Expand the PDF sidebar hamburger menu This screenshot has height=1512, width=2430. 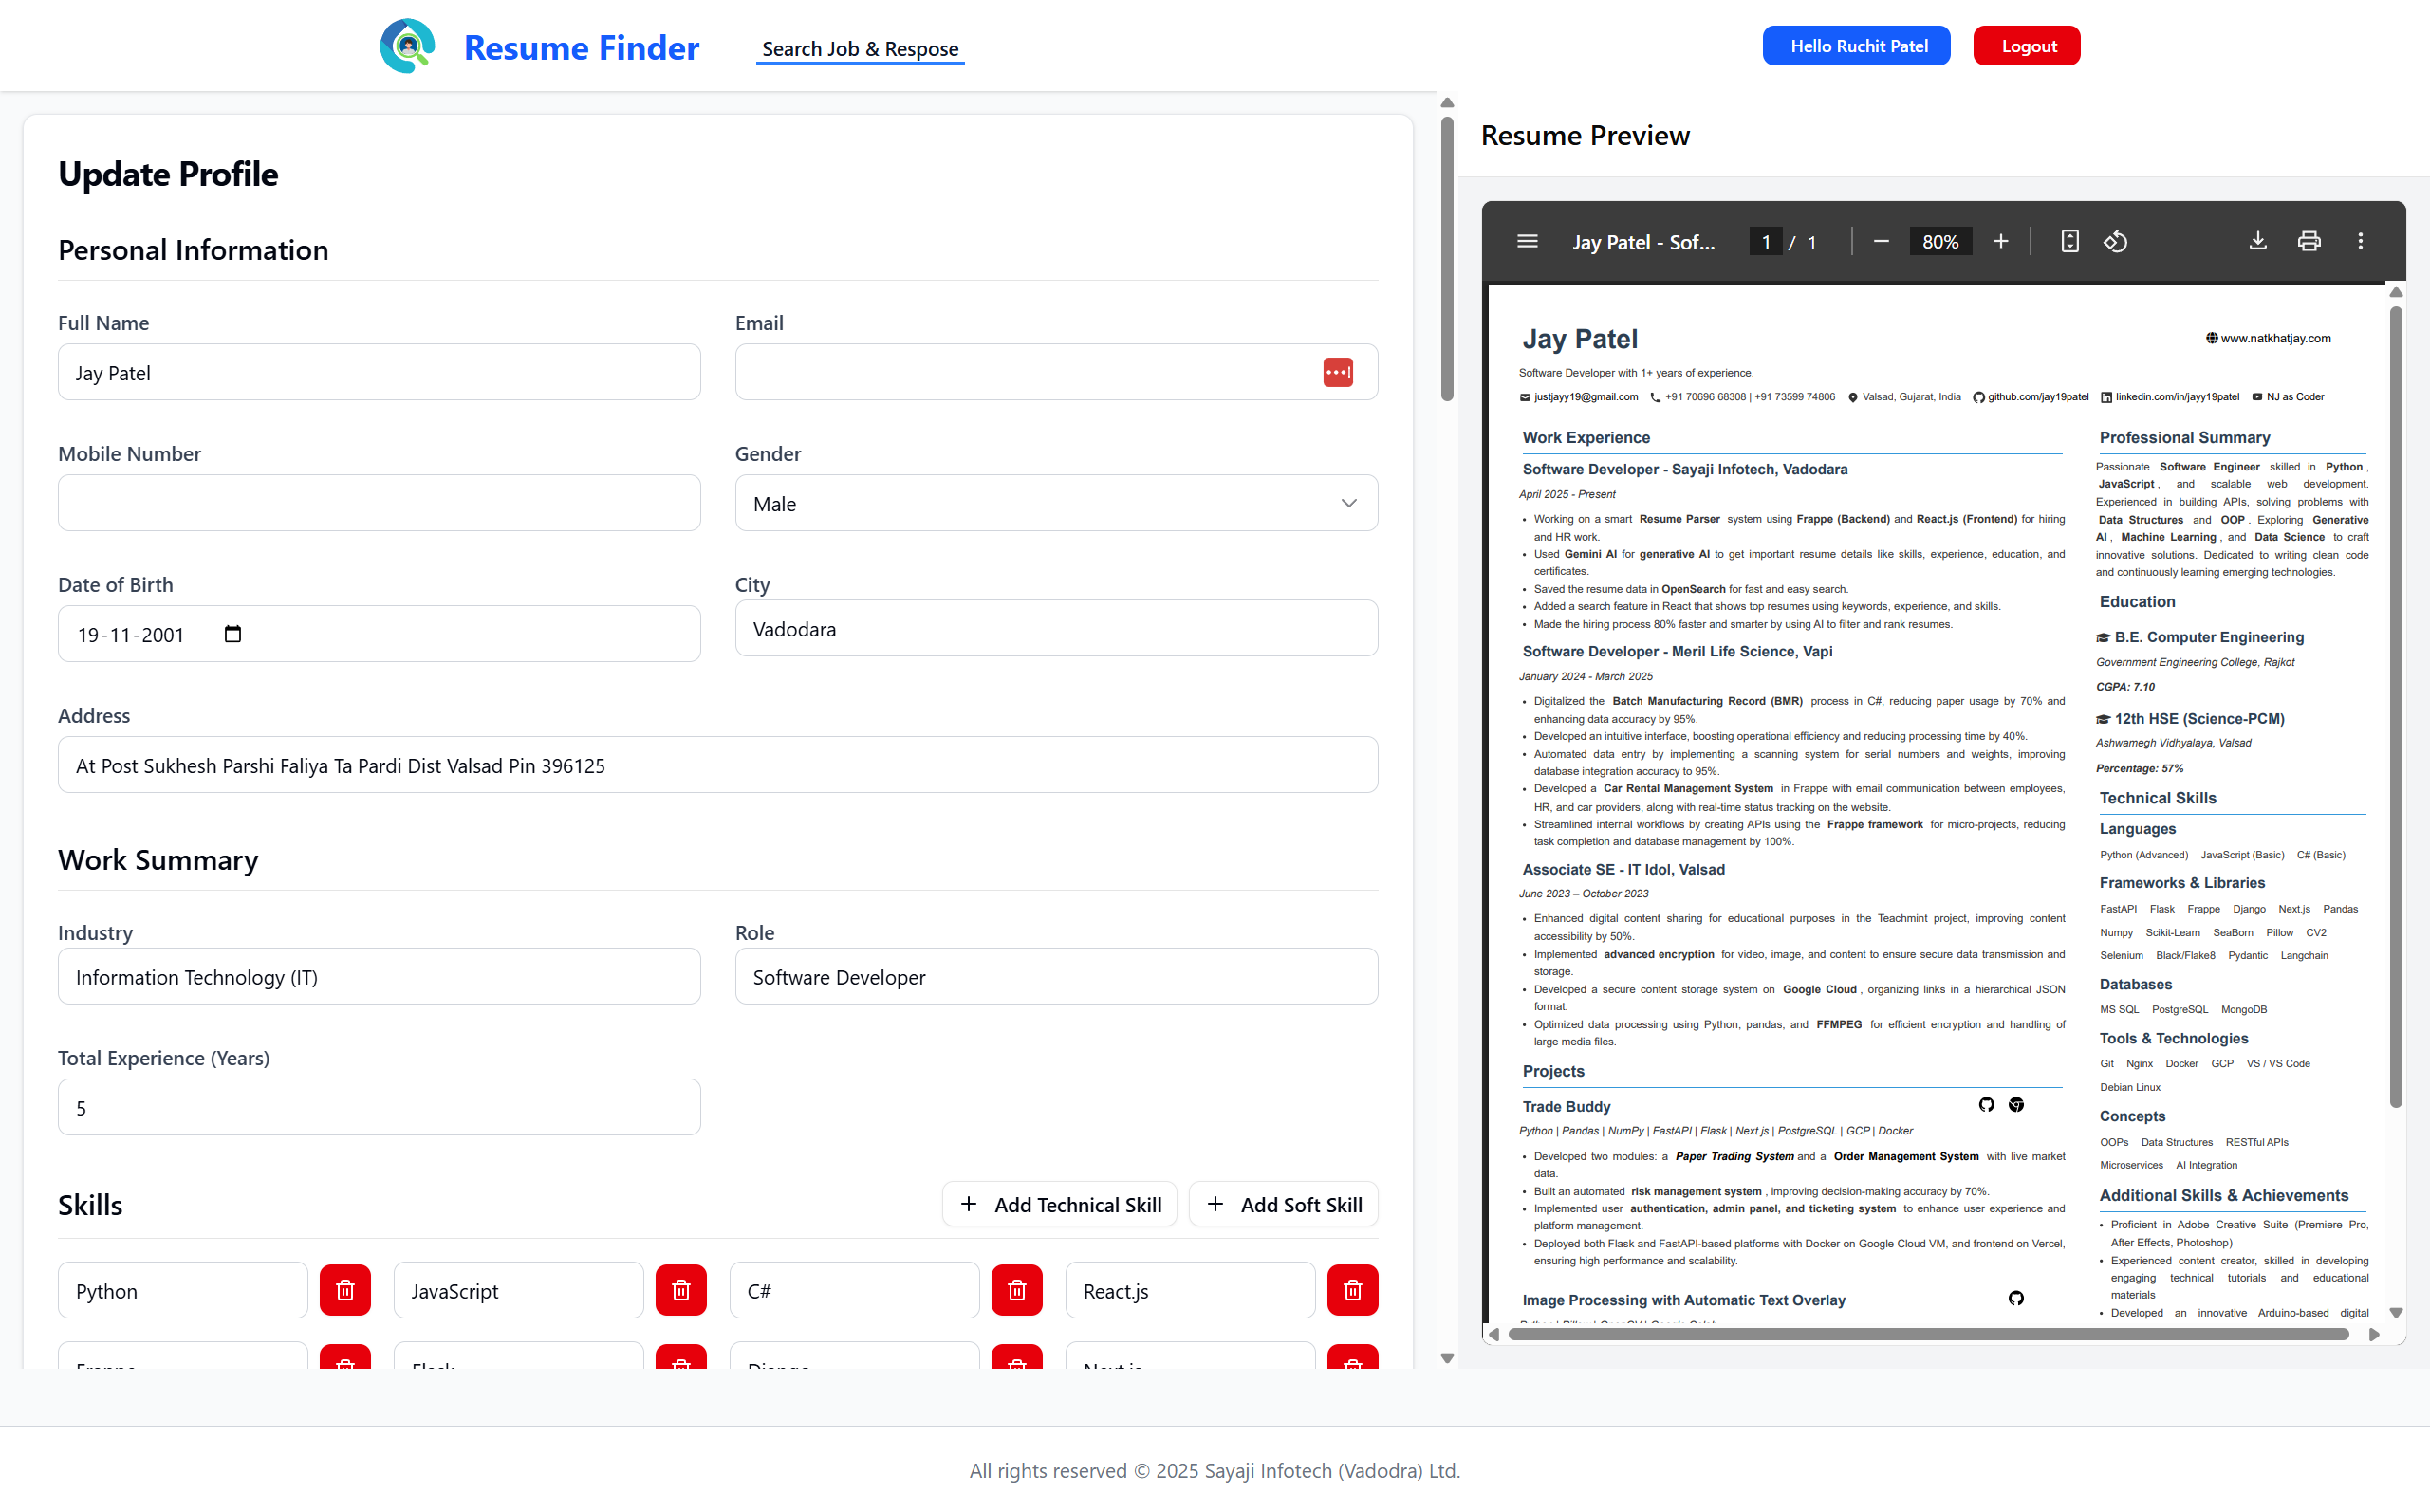(1527, 241)
